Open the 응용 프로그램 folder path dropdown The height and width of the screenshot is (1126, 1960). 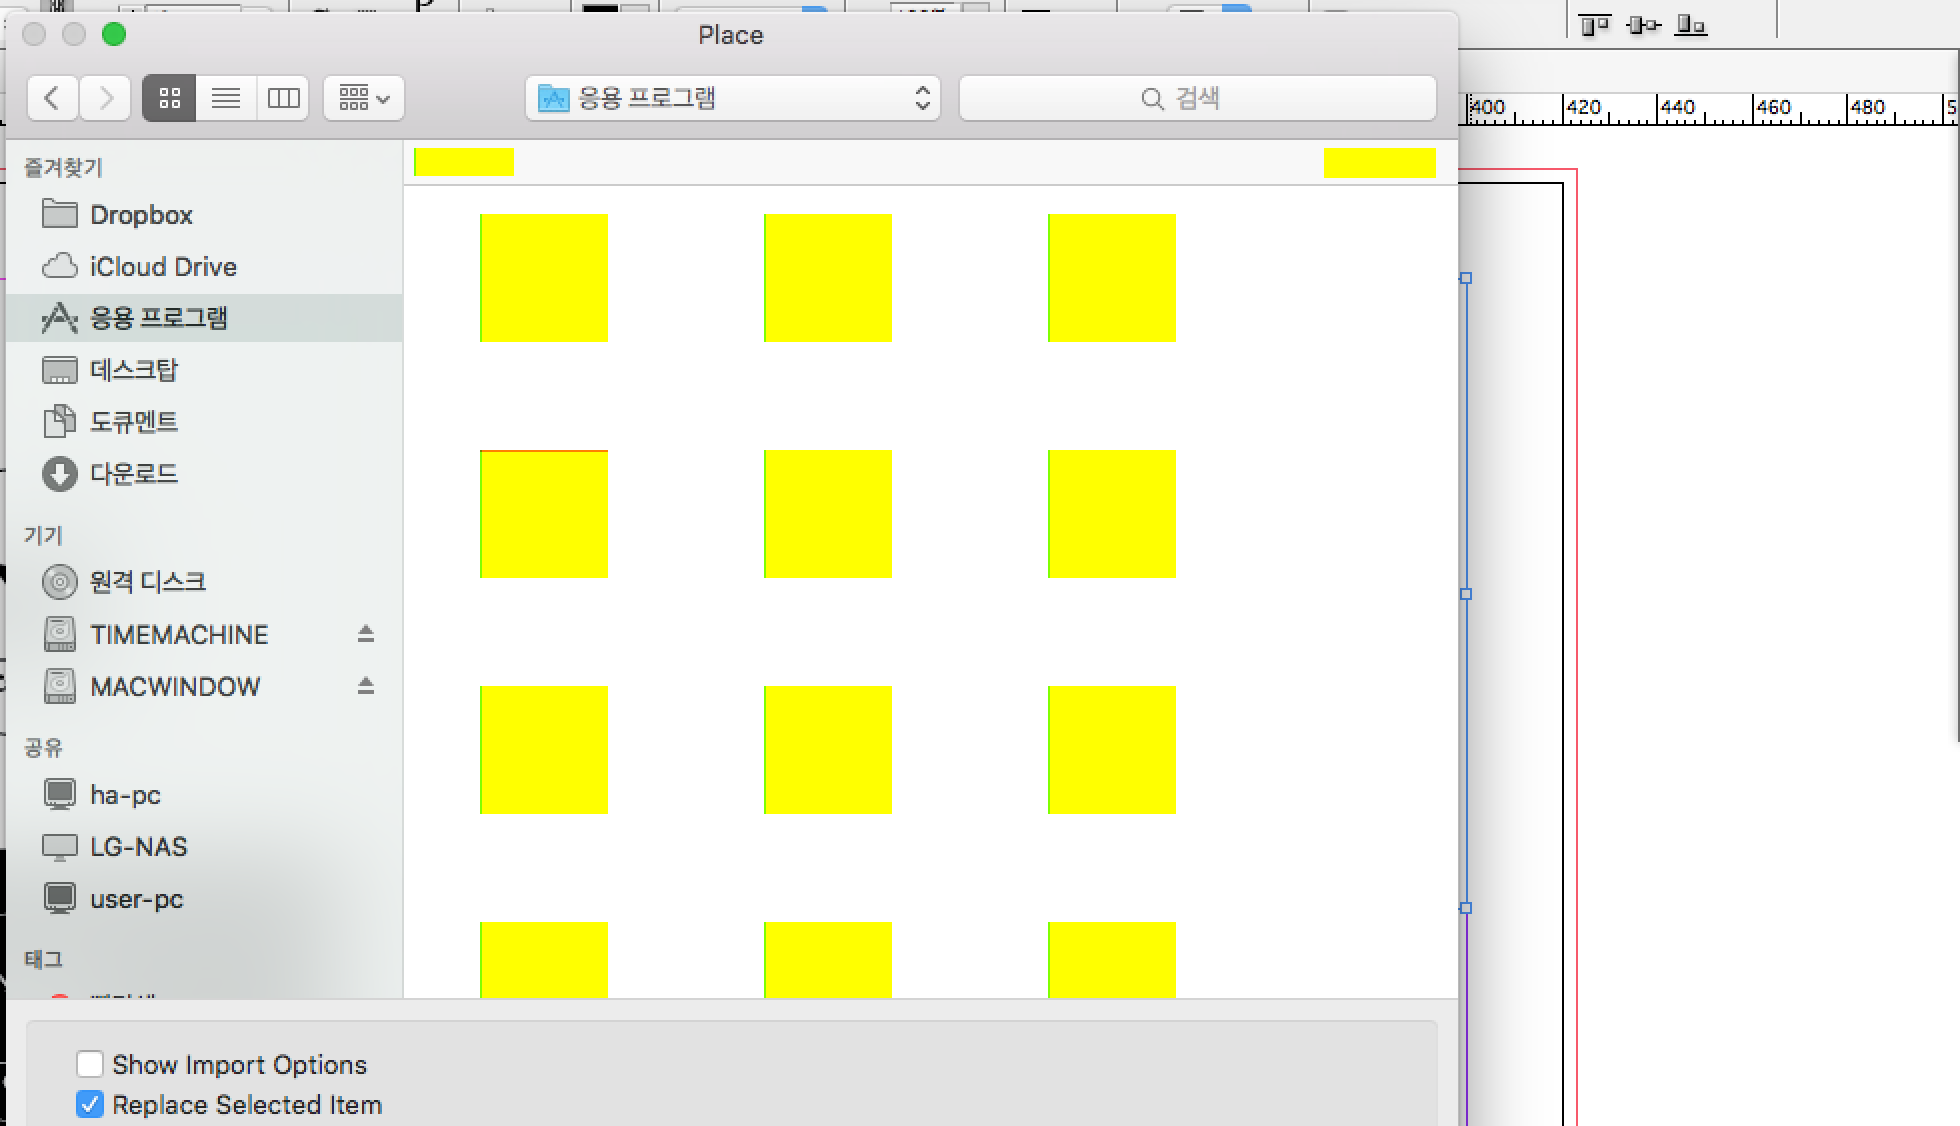pyautogui.click(x=732, y=98)
